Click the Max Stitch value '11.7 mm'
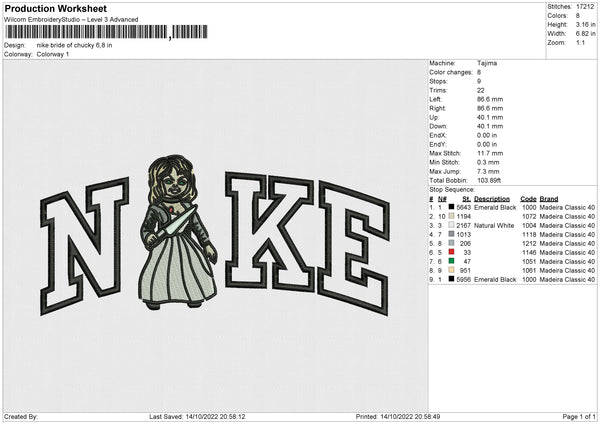 coord(490,153)
